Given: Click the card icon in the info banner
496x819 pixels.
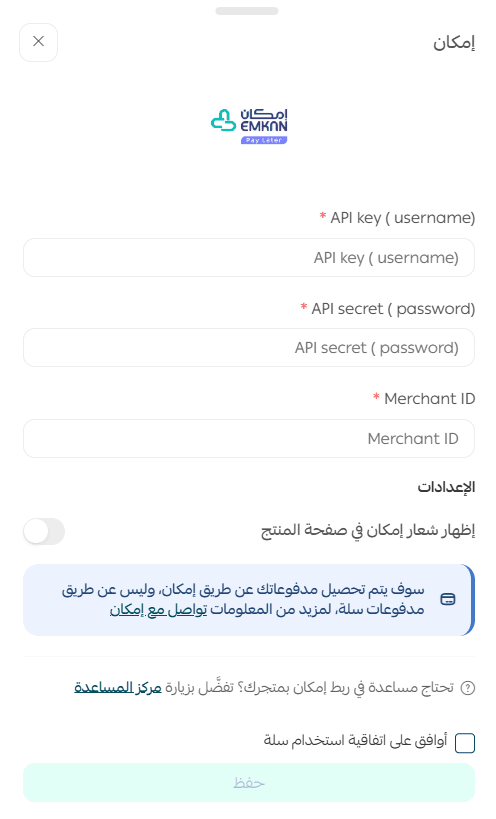Looking at the screenshot, I should click(x=448, y=599).
